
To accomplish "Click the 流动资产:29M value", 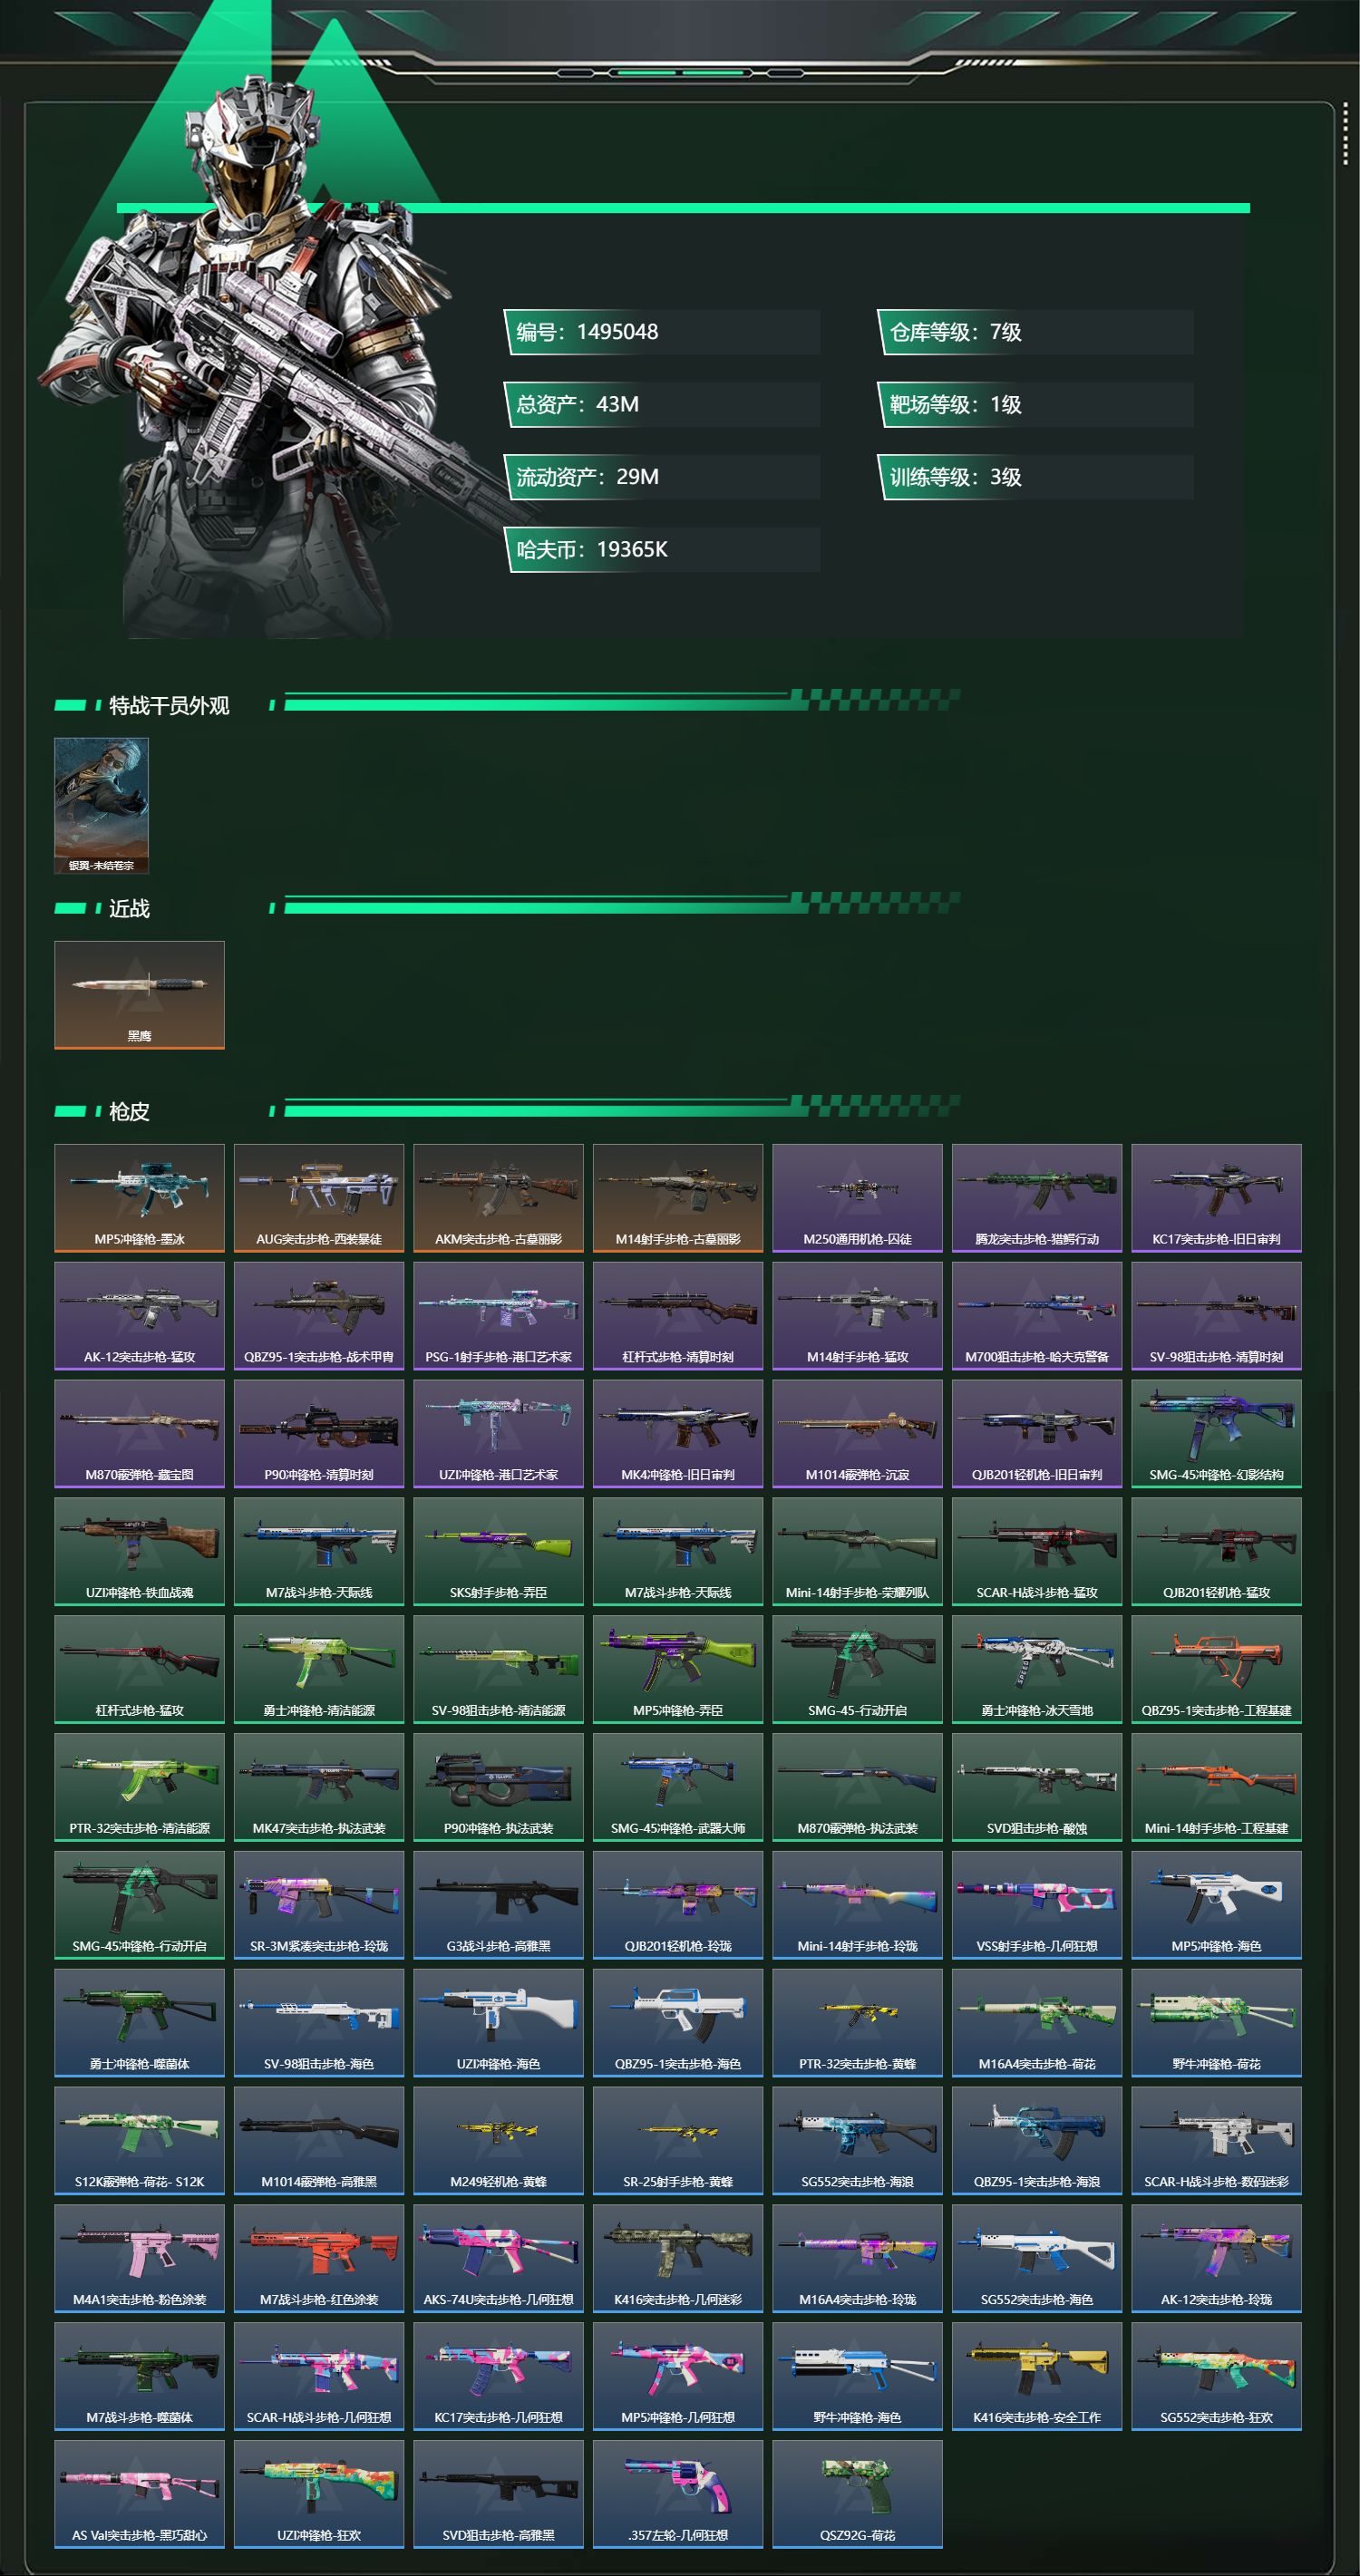I will [x=662, y=477].
